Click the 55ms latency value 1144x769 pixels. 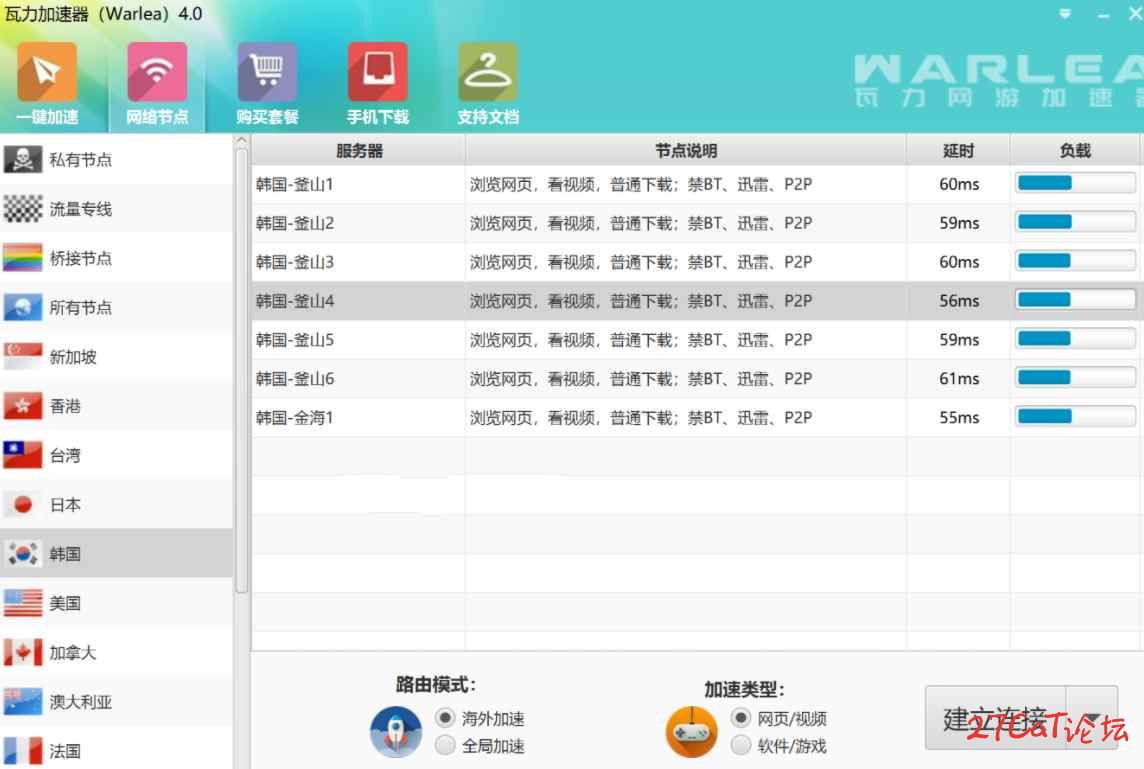(959, 417)
